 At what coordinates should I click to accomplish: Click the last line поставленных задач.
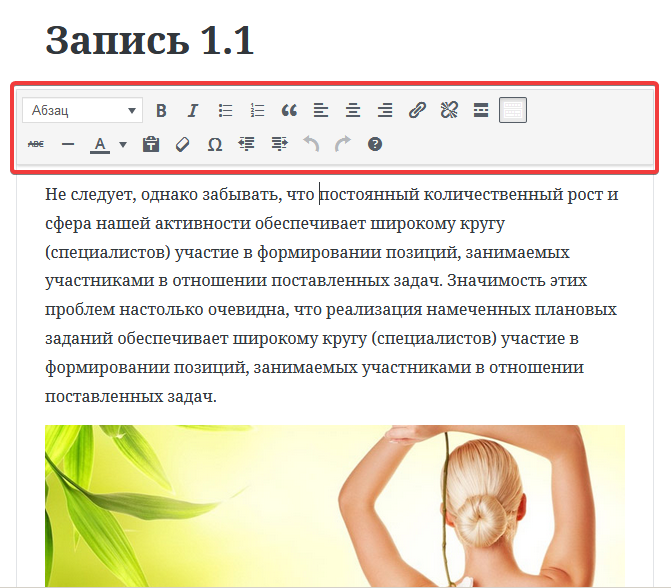(131, 396)
